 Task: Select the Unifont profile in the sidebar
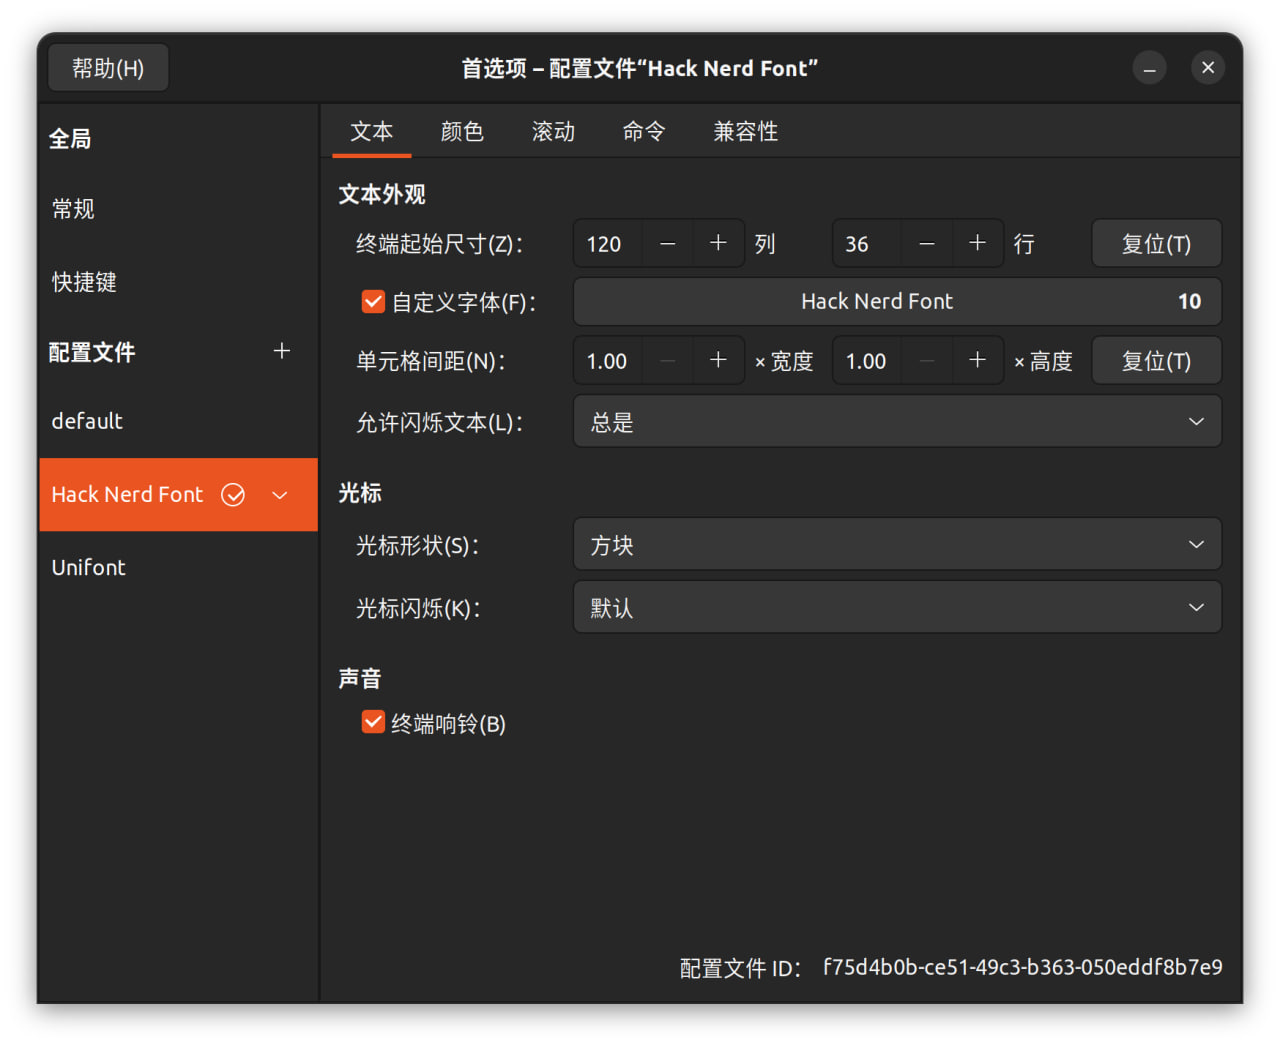click(x=89, y=568)
